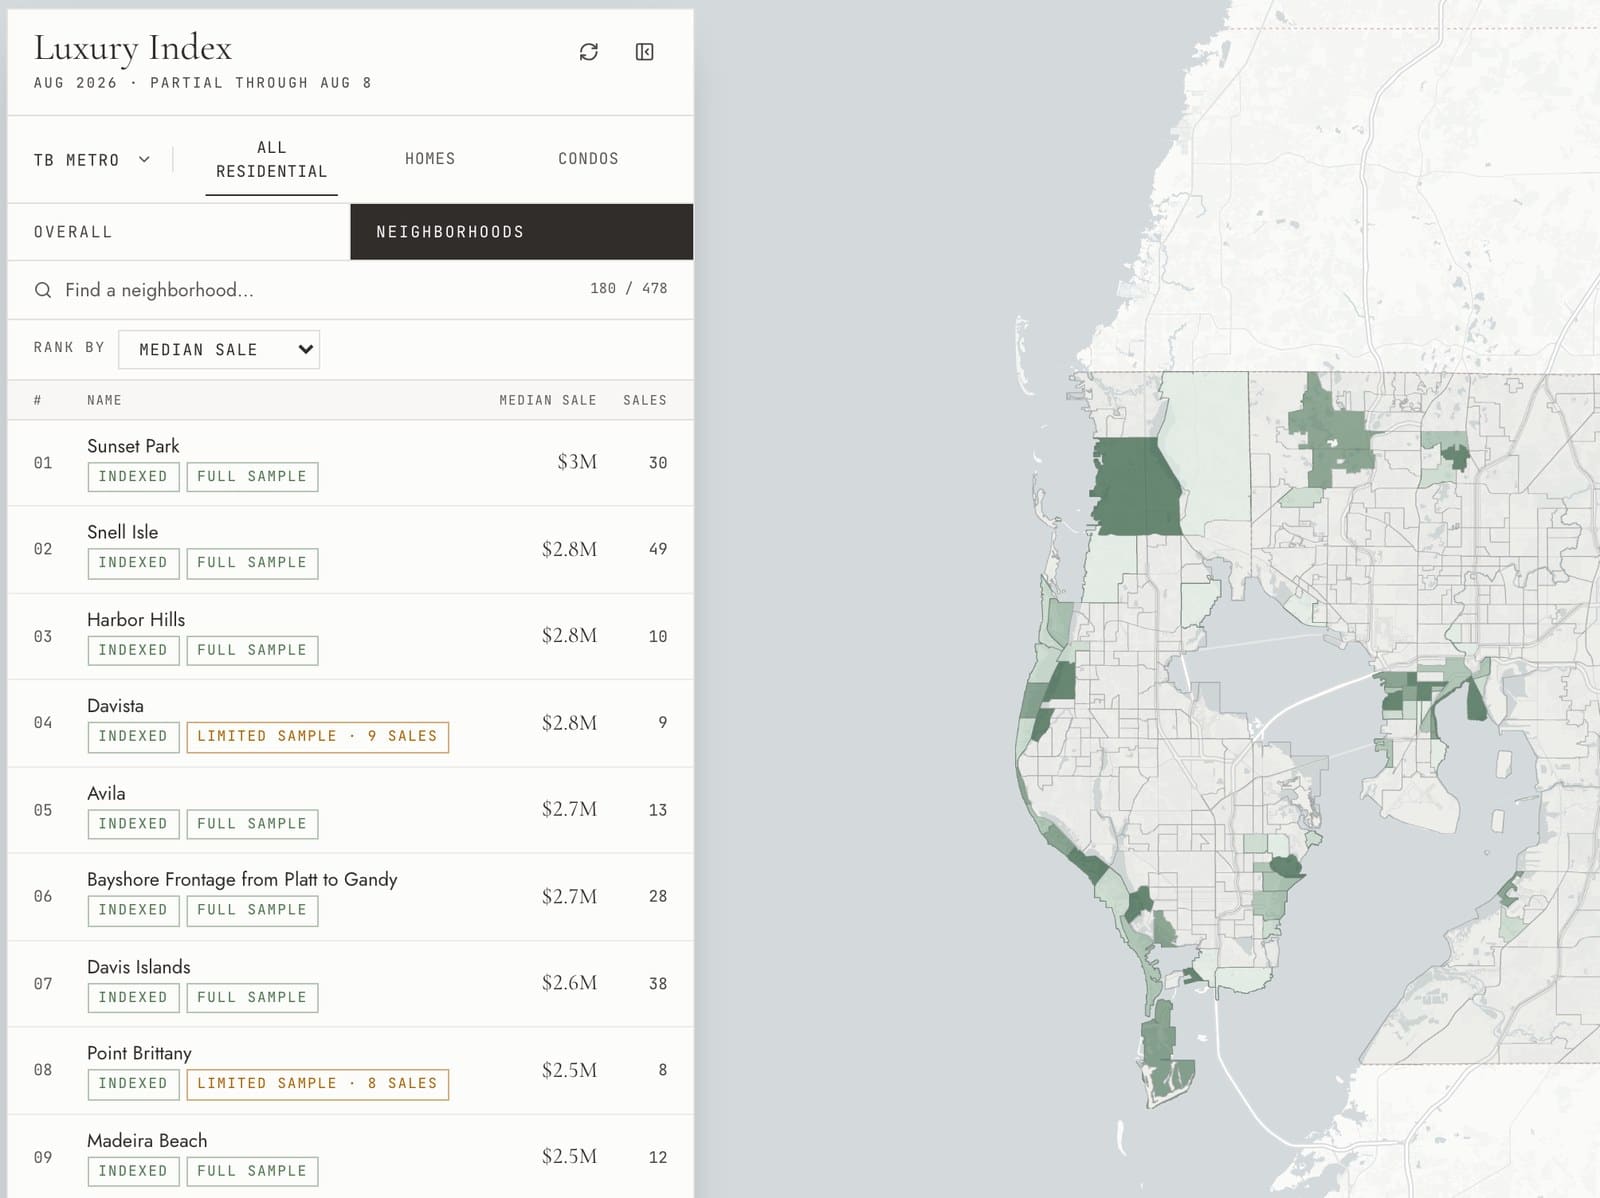
Task: Click Snell Isle's sales count 49
Action: (657, 549)
